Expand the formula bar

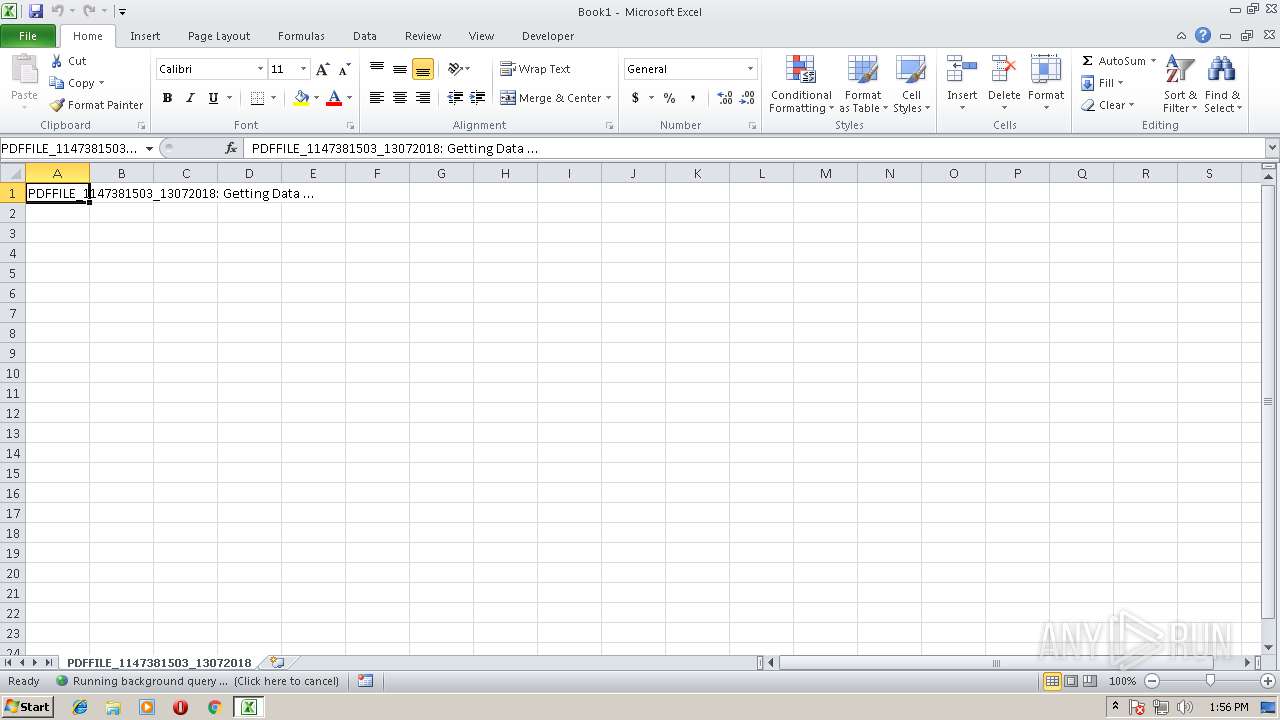point(1272,148)
